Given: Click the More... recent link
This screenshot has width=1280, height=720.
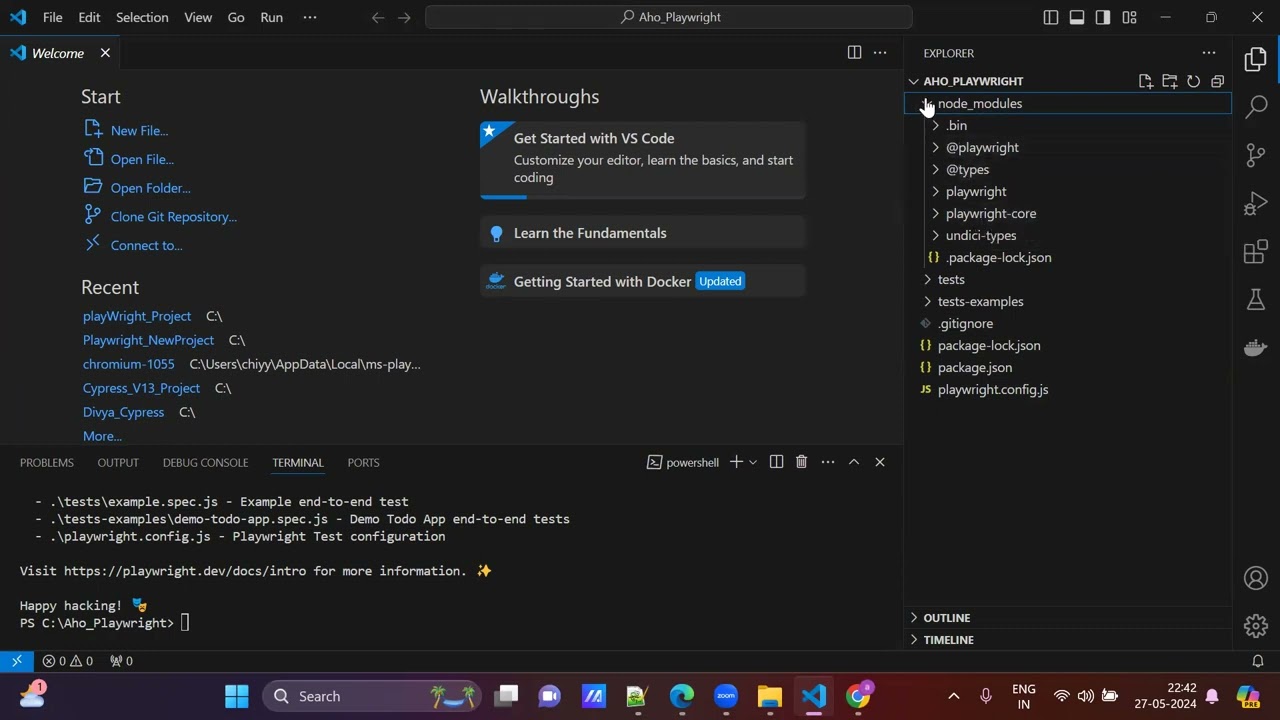Looking at the screenshot, I should tap(102, 436).
